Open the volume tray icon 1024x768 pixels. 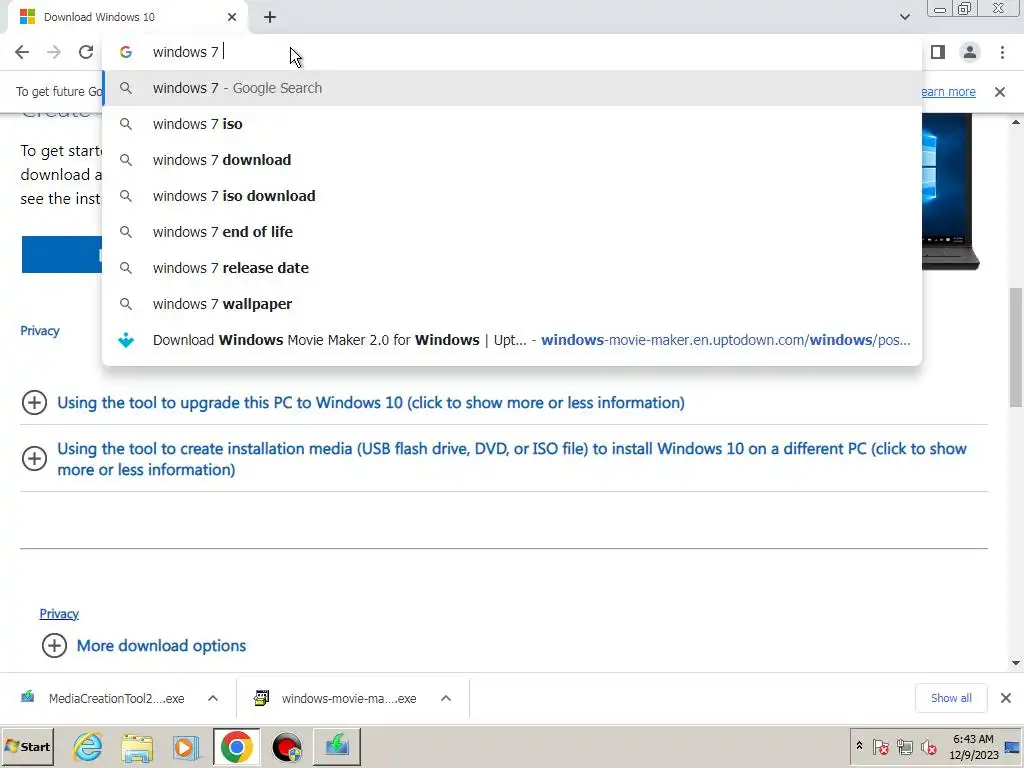[x=928, y=747]
